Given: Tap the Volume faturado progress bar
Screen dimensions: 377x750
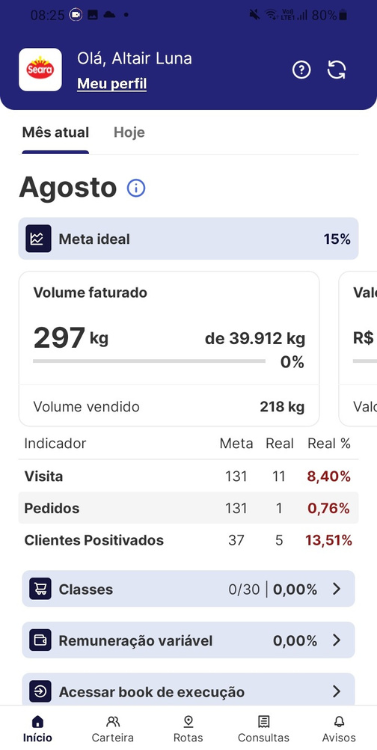Looking at the screenshot, I should click(x=149, y=361).
